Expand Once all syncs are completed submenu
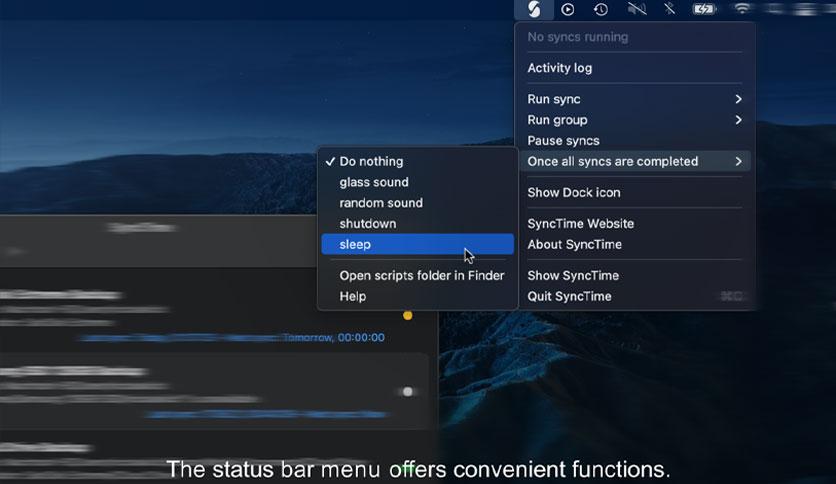This screenshot has width=836, height=484. coord(634,161)
